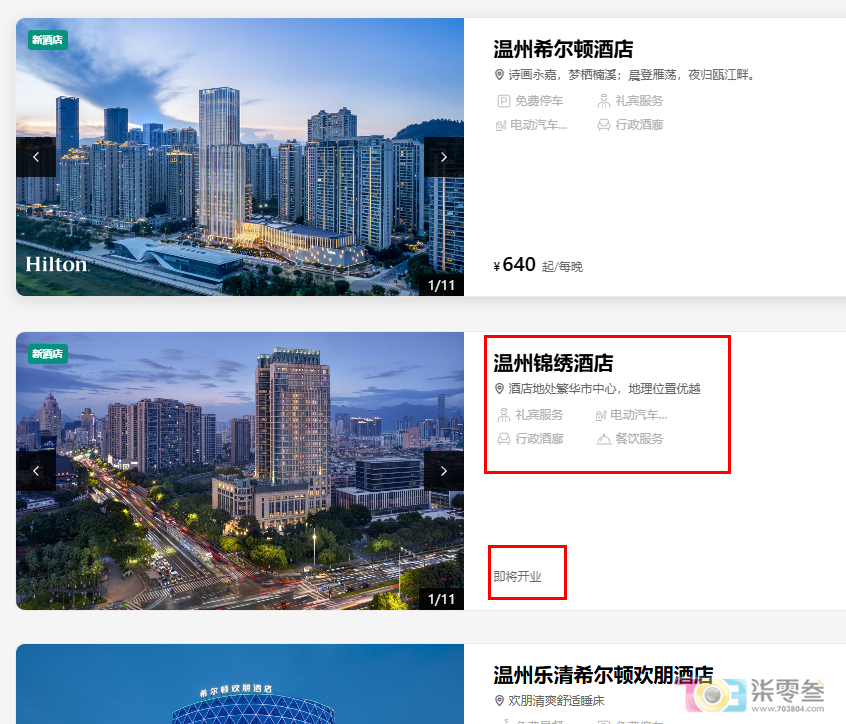
Task: Open the 温州希尔顿酒店 hotel title
Action: 563,49
